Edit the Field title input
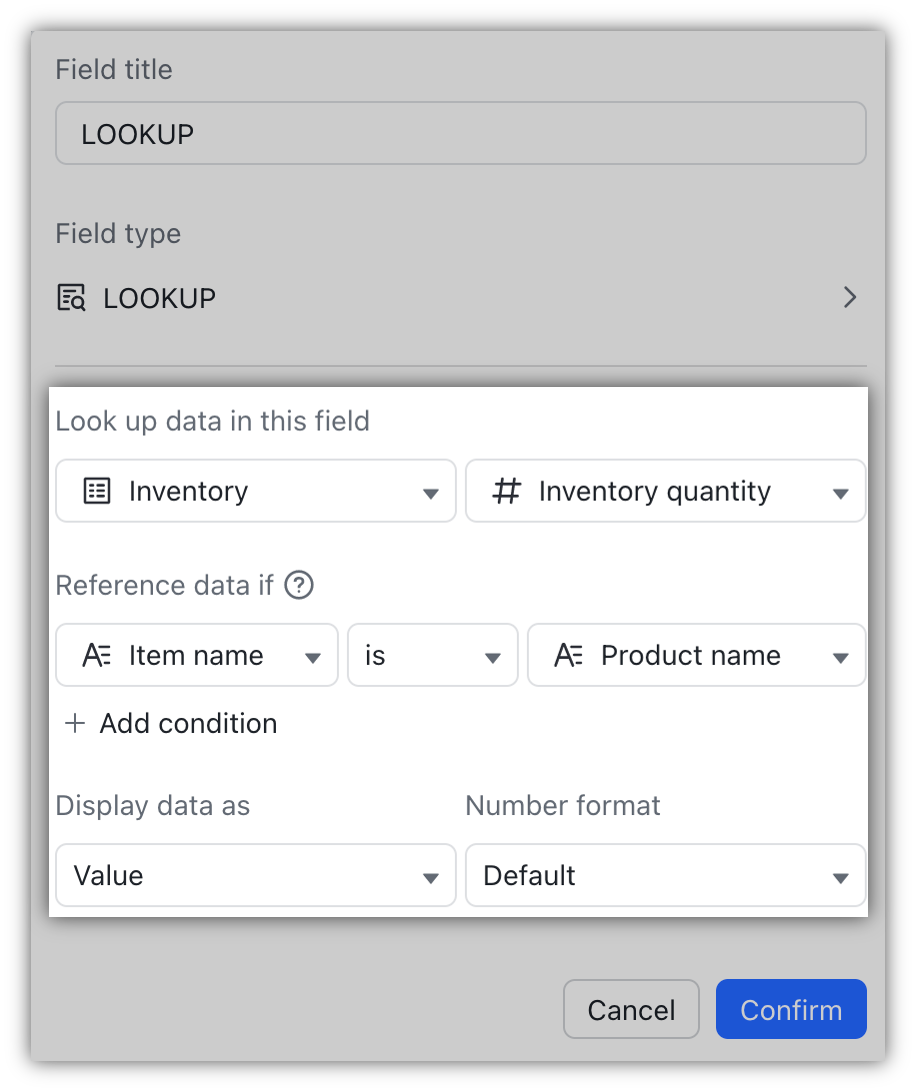Viewport: 916px width, 1092px height. [460, 132]
